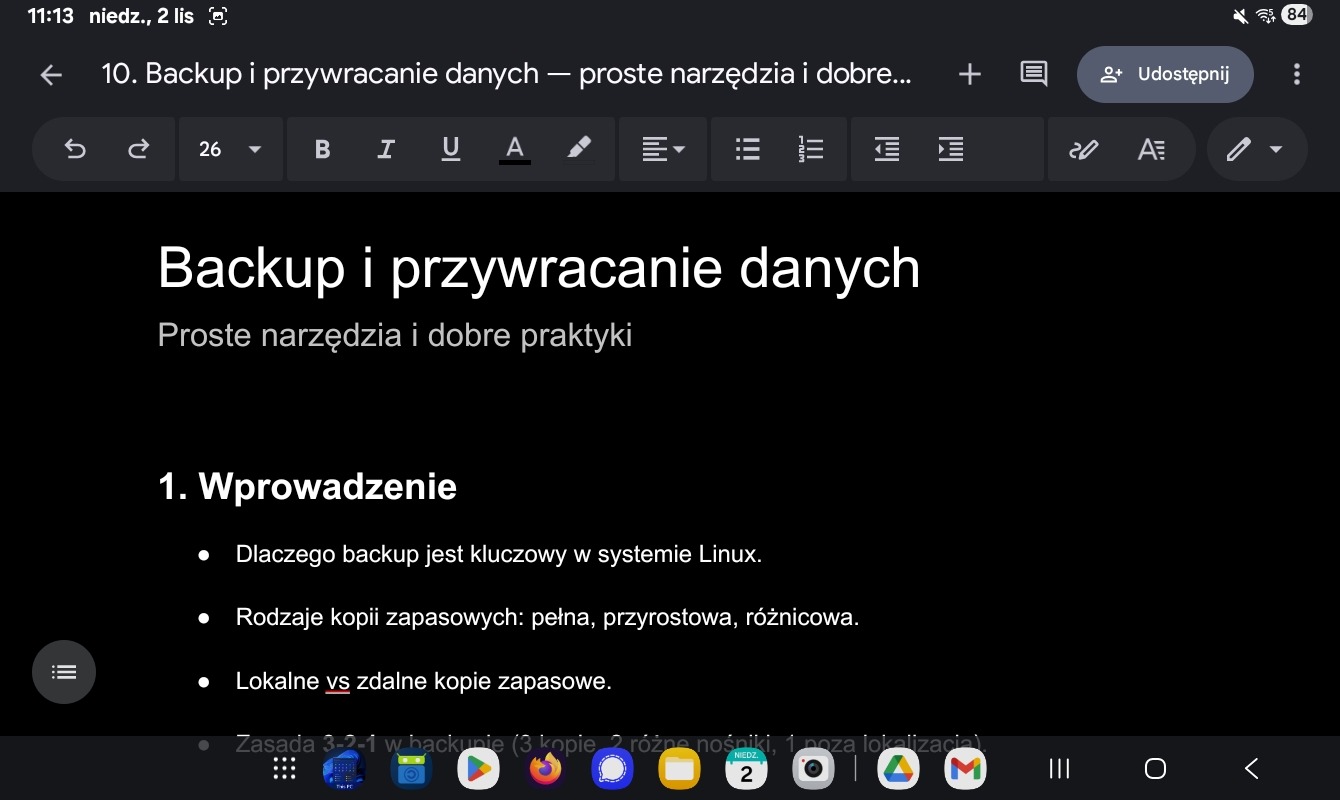Decrease paragraph indent
The width and height of the screenshot is (1340, 800).
(886, 149)
